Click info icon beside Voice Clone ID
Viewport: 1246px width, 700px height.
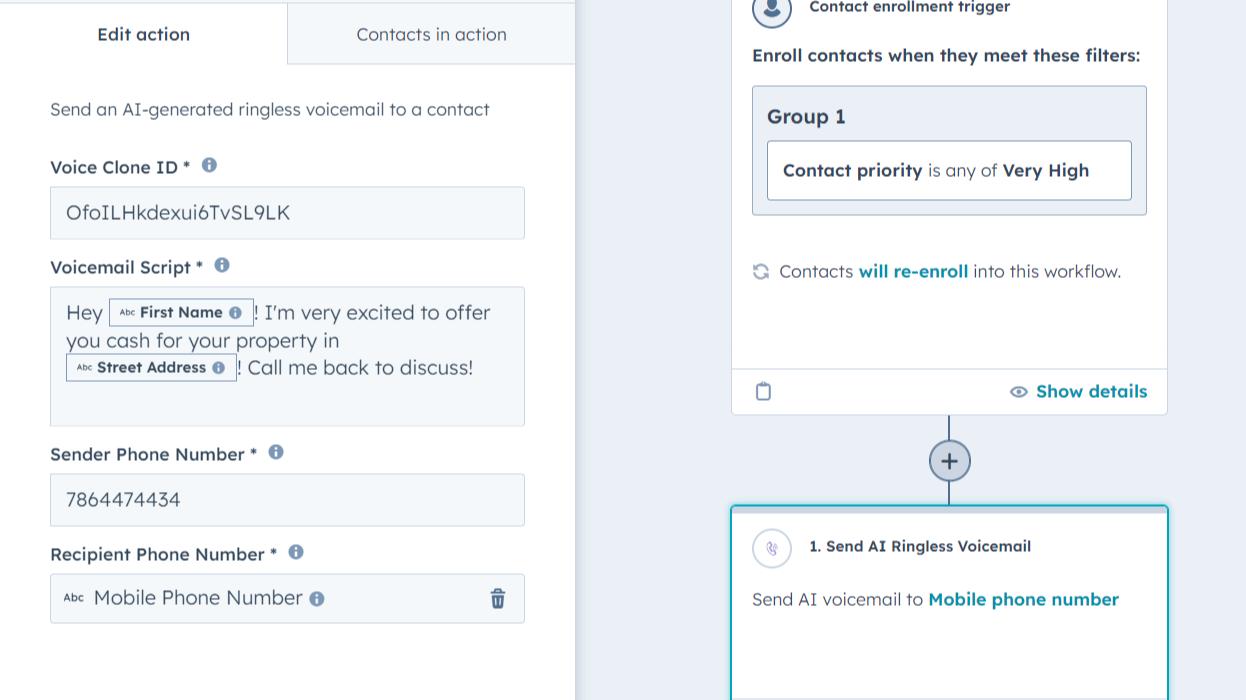coord(209,166)
